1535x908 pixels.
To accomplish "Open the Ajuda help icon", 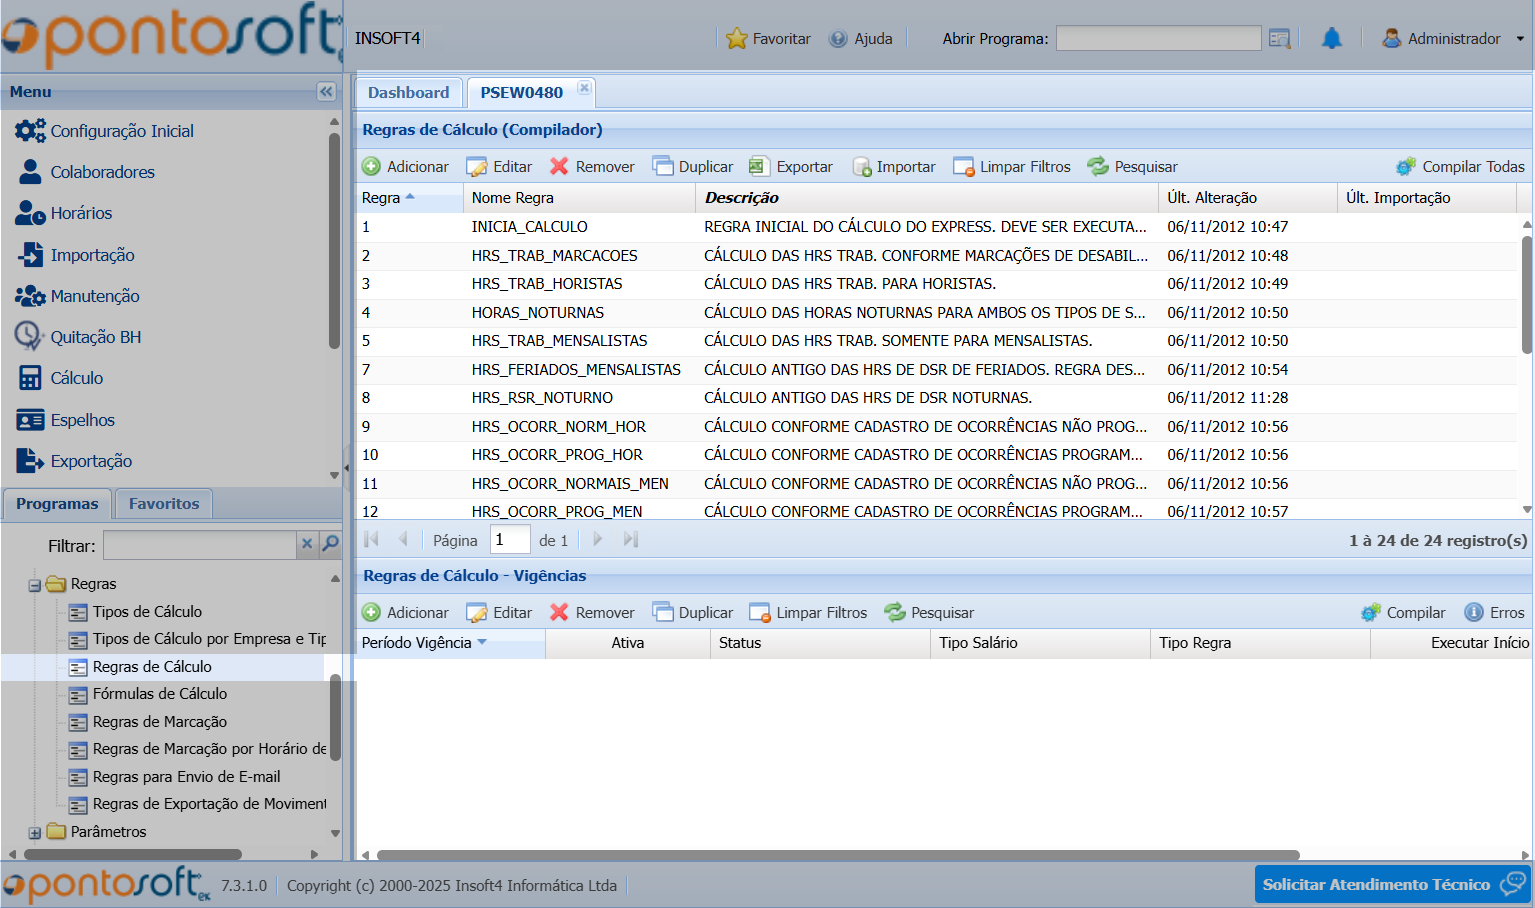I will (x=838, y=39).
